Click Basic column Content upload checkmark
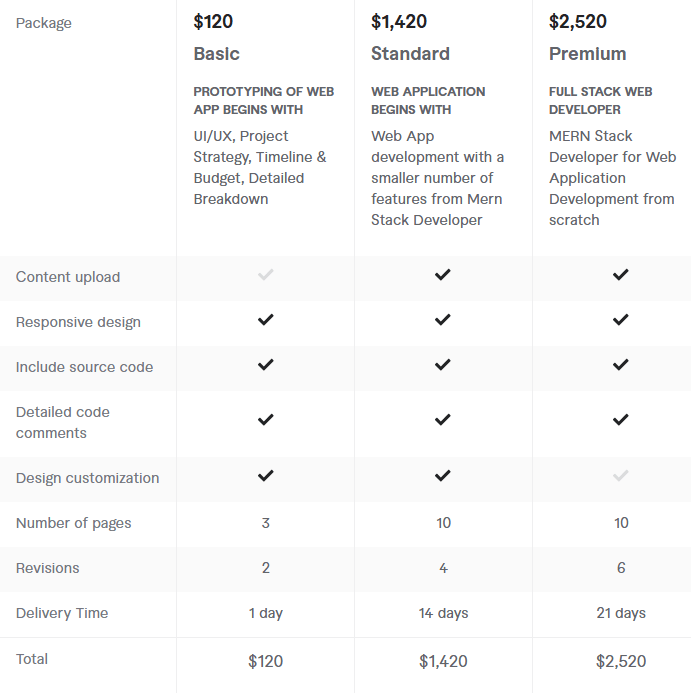This screenshot has width=691, height=693. pos(265,274)
